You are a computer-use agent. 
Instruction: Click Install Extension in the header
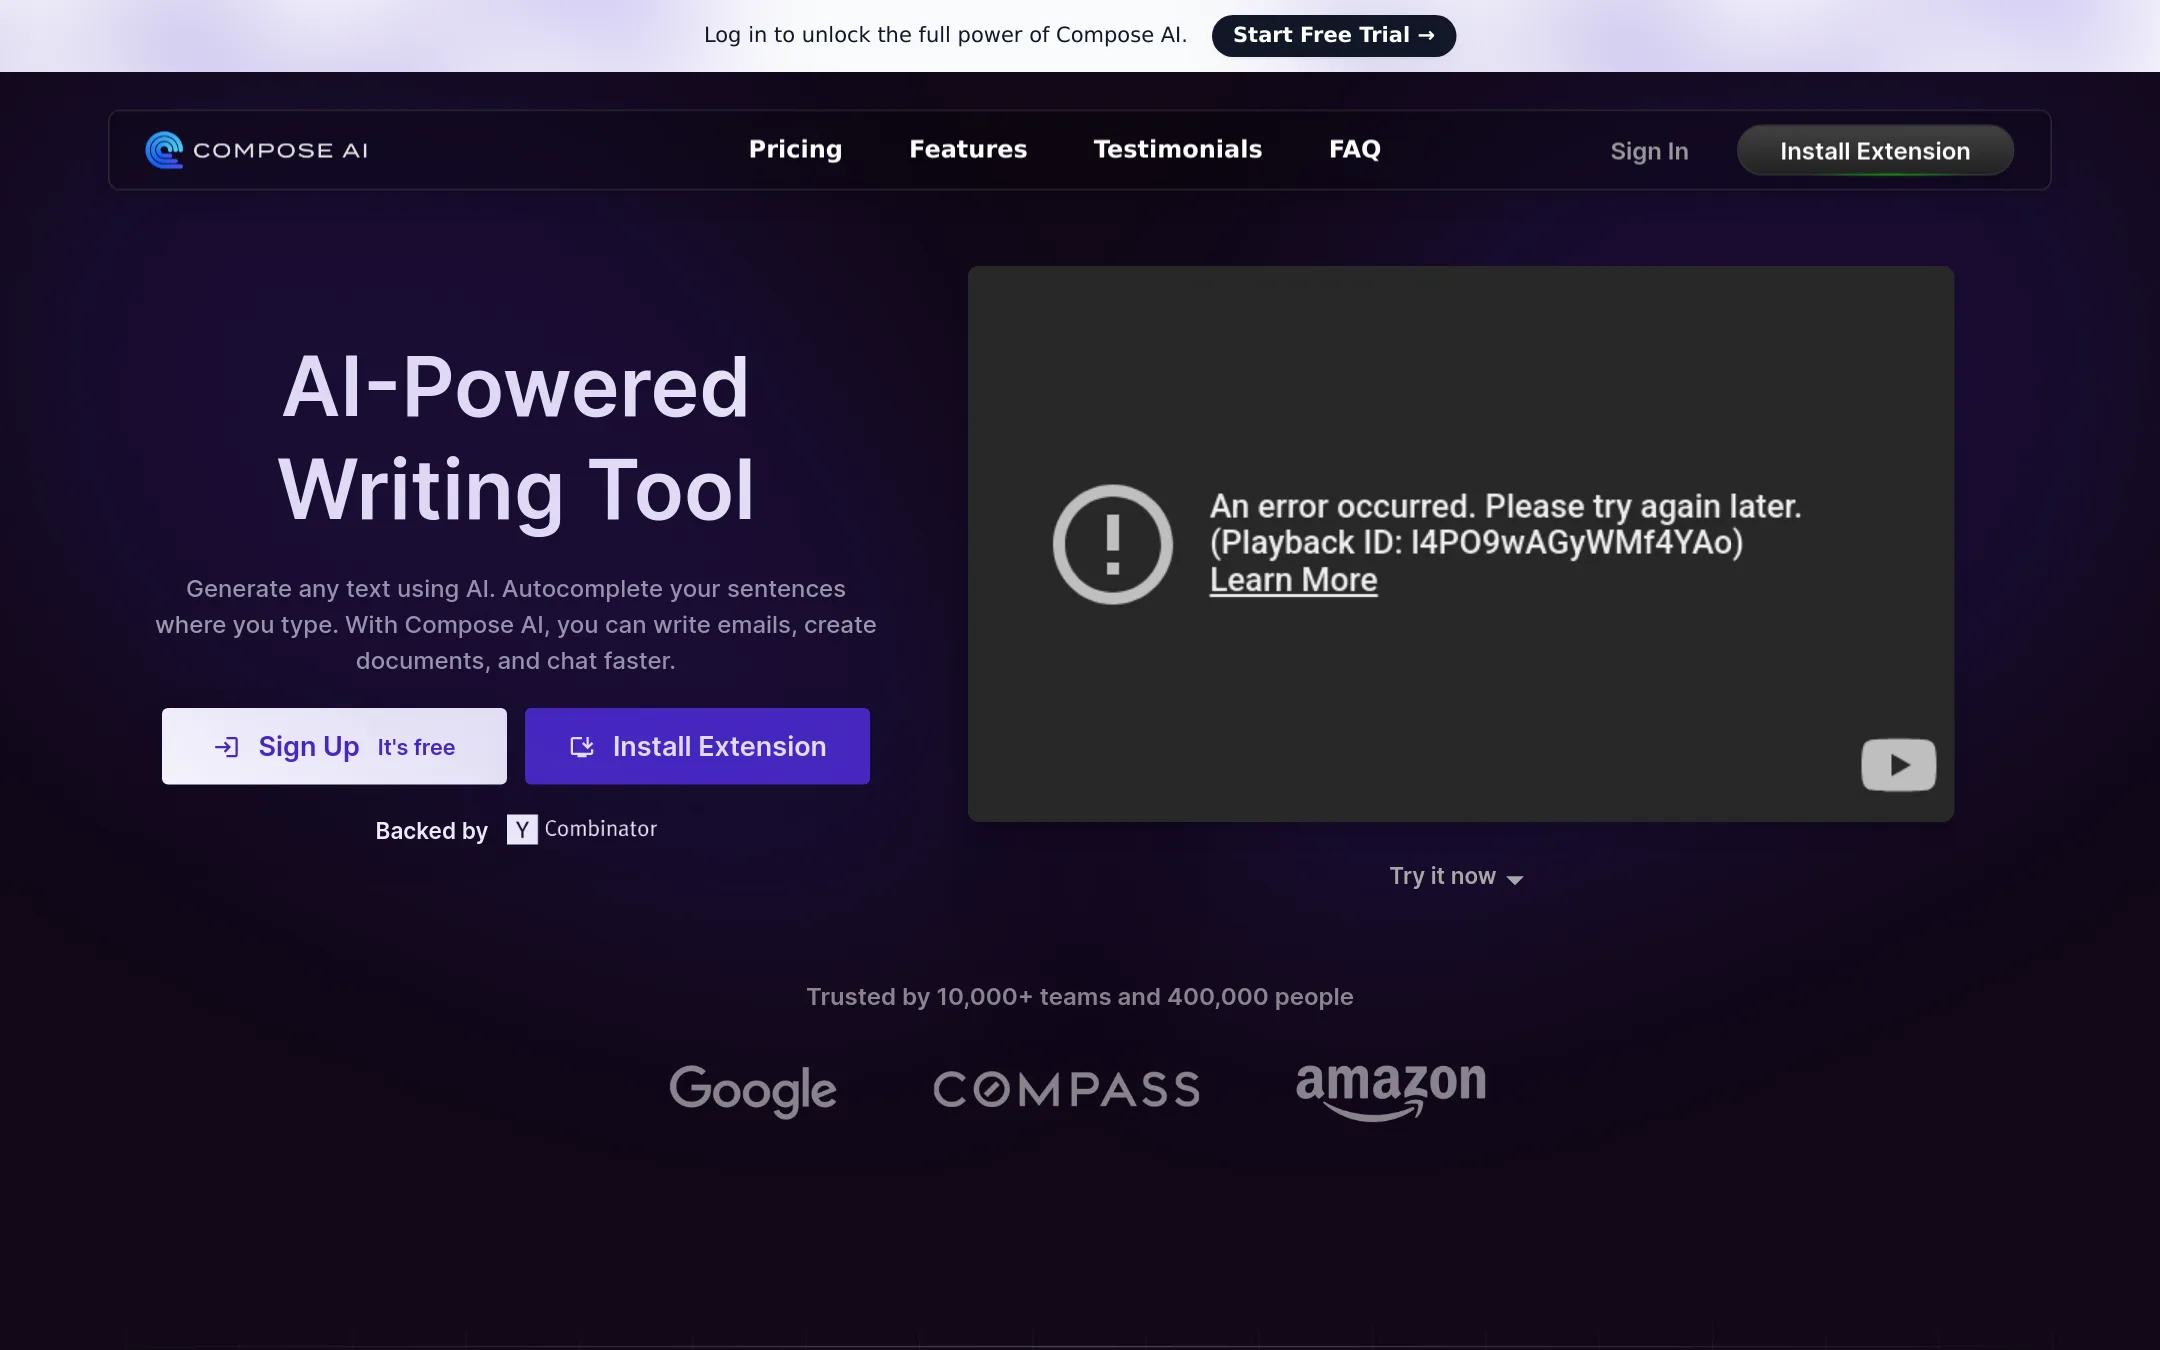click(x=1875, y=151)
